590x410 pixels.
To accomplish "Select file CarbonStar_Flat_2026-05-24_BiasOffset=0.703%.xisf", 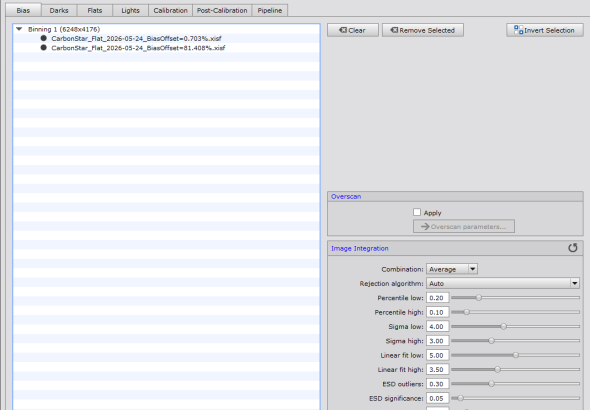I will [x=136, y=38].
